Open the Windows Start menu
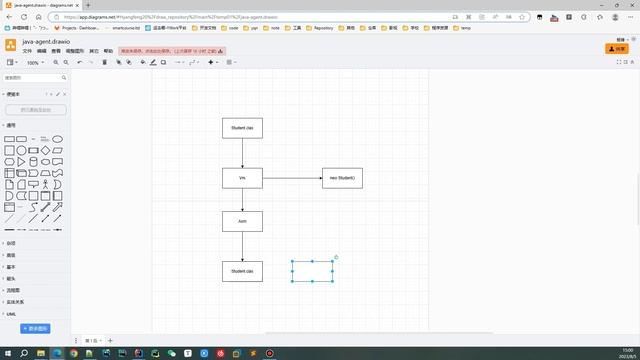Viewport: 640px width, 360px height. [x=8, y=353]
